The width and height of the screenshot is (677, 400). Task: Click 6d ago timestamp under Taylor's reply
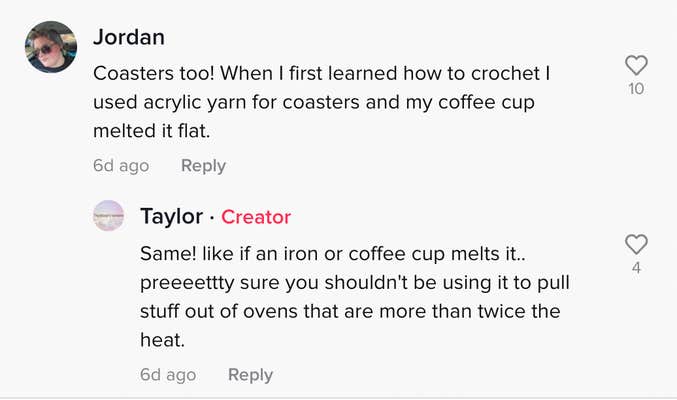(x=168, y=375)
